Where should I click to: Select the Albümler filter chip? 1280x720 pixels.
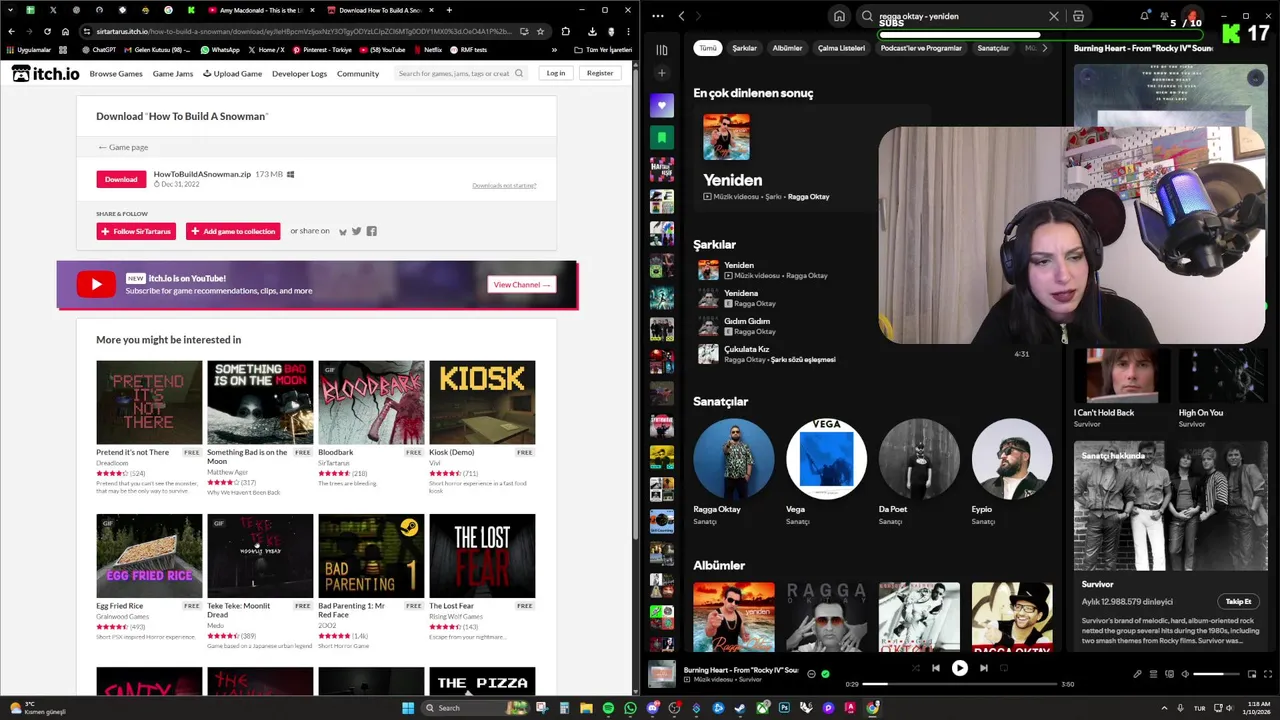(787, 48)
